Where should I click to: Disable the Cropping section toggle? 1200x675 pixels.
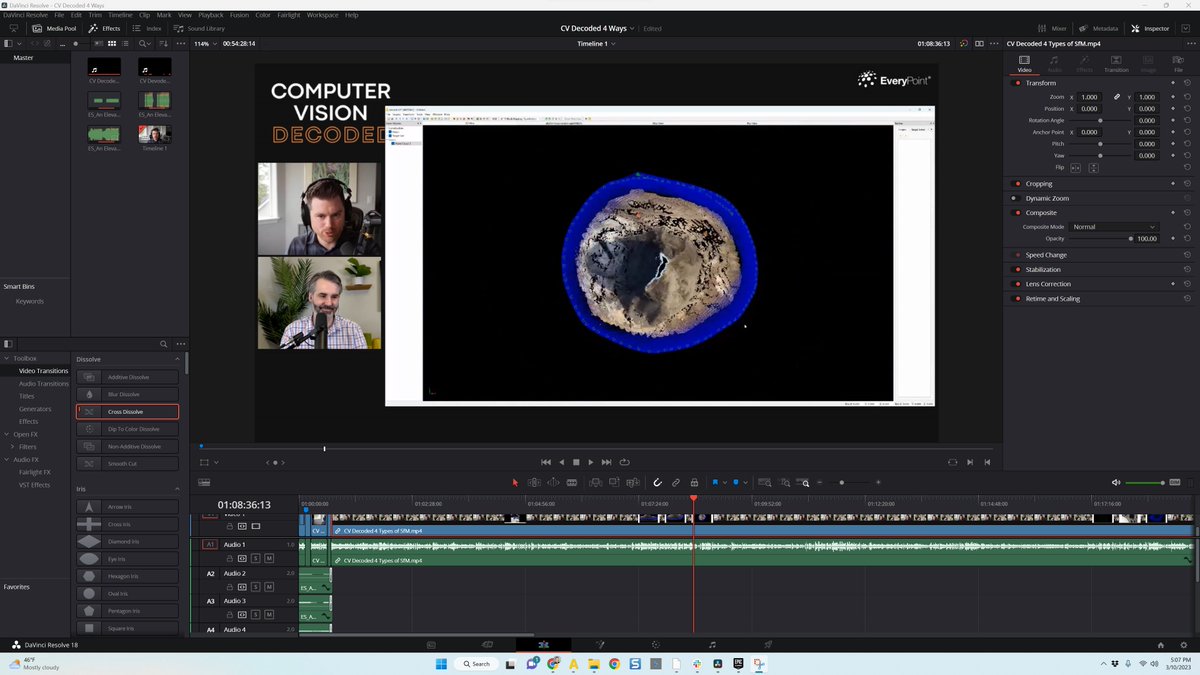pos(1017,184)
